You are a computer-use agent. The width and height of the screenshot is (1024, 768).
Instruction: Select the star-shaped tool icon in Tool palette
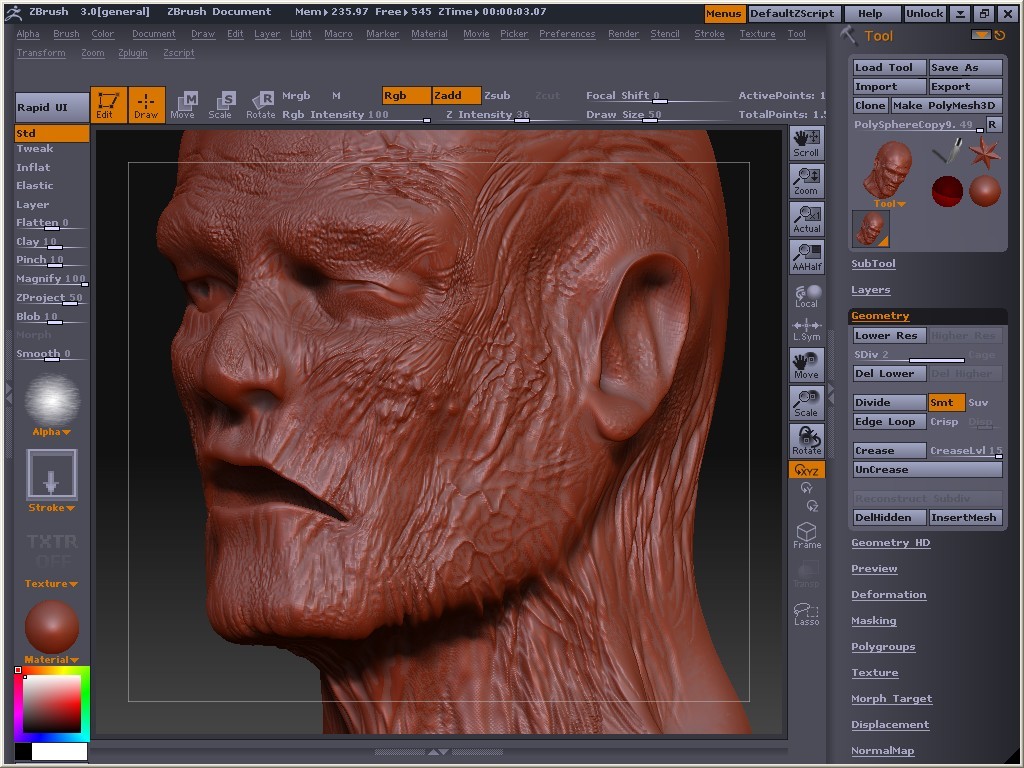(984, 153)
